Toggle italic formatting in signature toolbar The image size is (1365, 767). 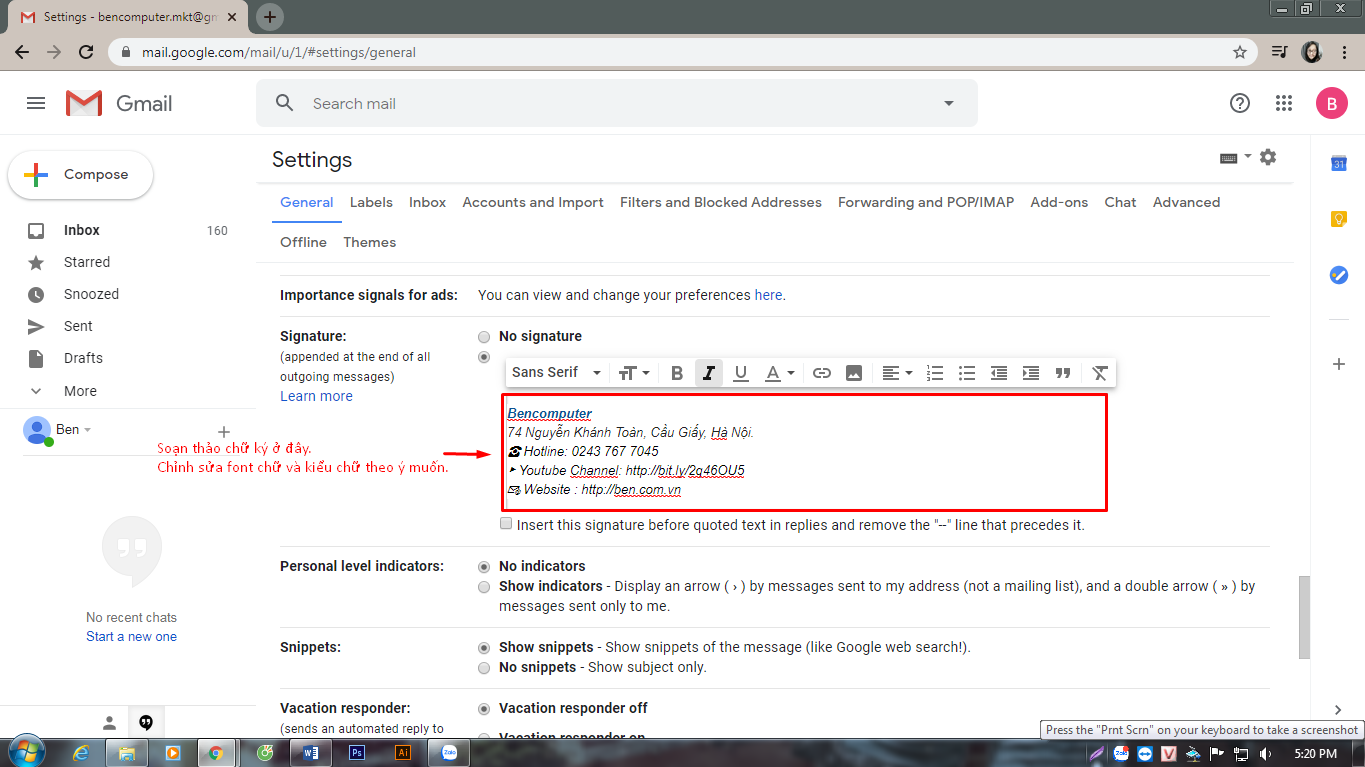click(709, 373)
